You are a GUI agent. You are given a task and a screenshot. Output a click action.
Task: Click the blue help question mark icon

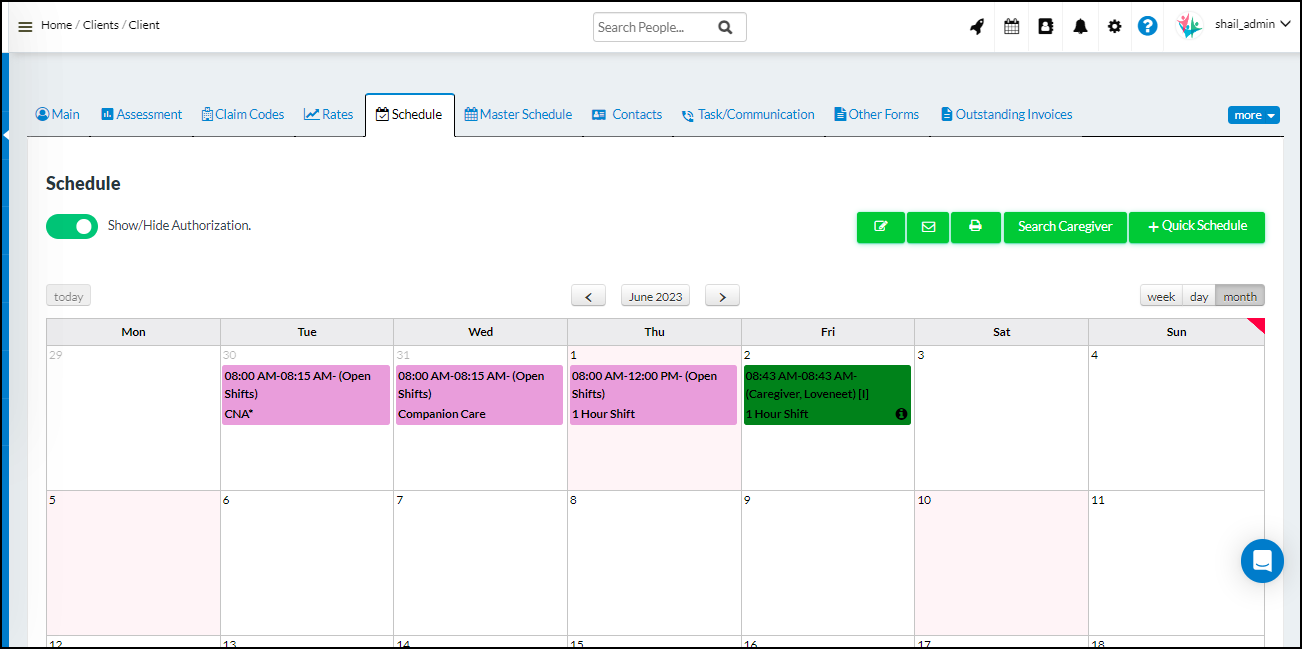point(1148,27)
